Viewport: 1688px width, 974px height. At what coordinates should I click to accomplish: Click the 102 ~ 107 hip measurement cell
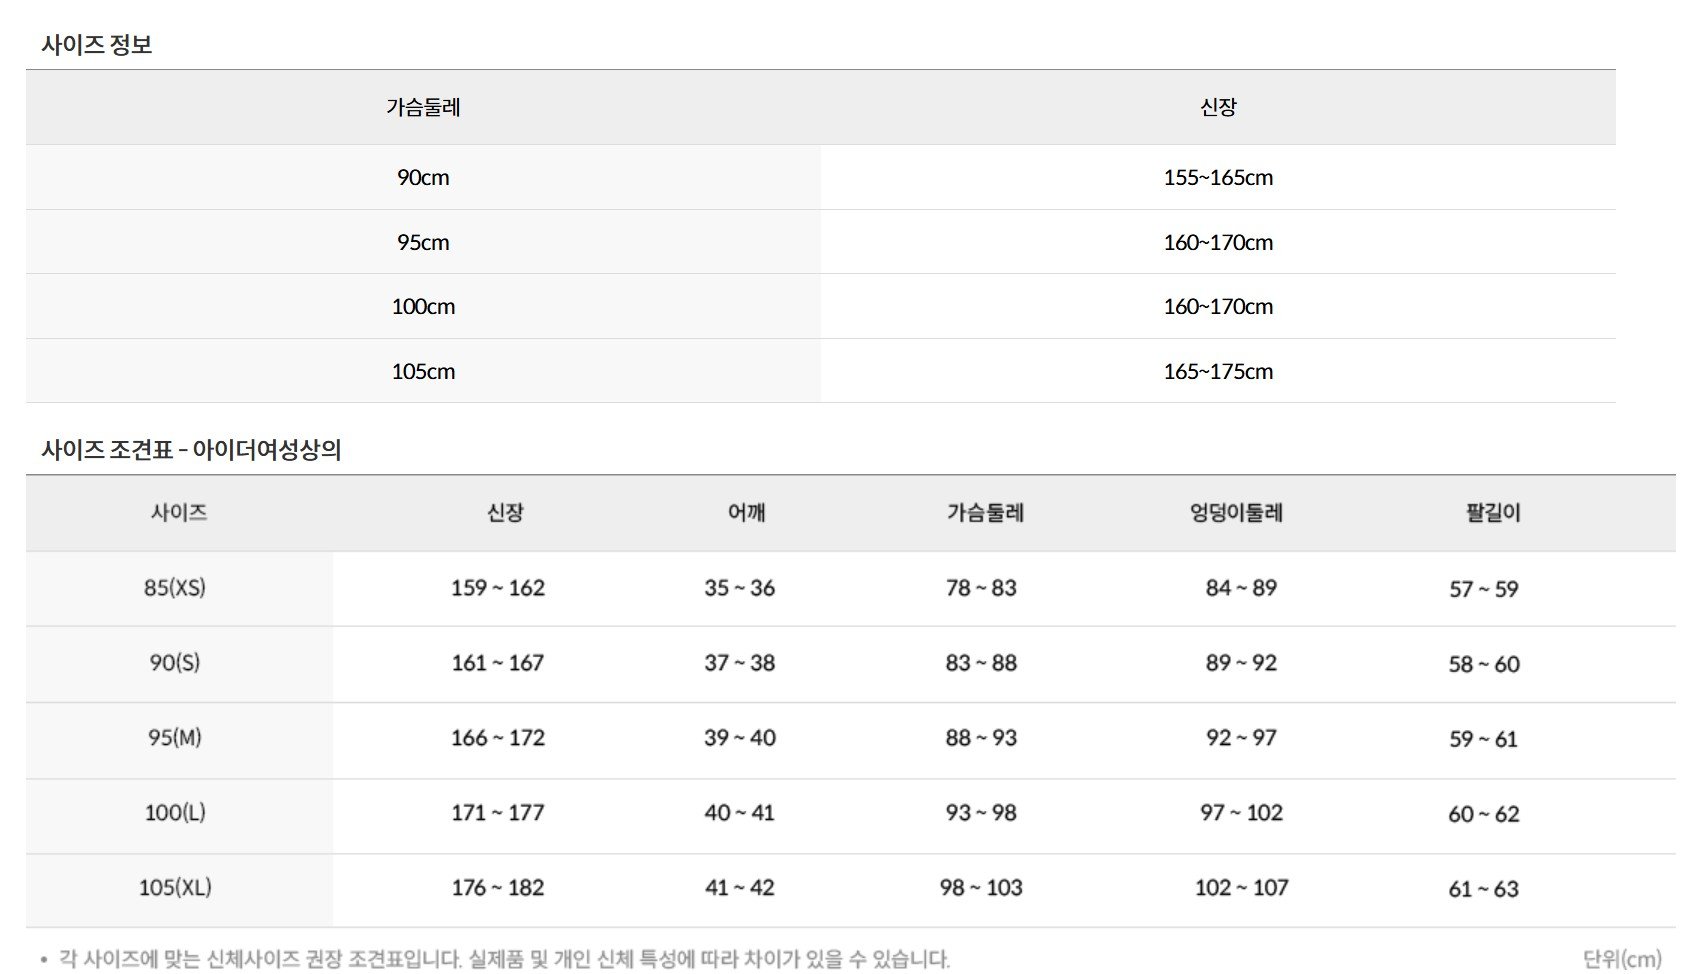(1241, 888)
